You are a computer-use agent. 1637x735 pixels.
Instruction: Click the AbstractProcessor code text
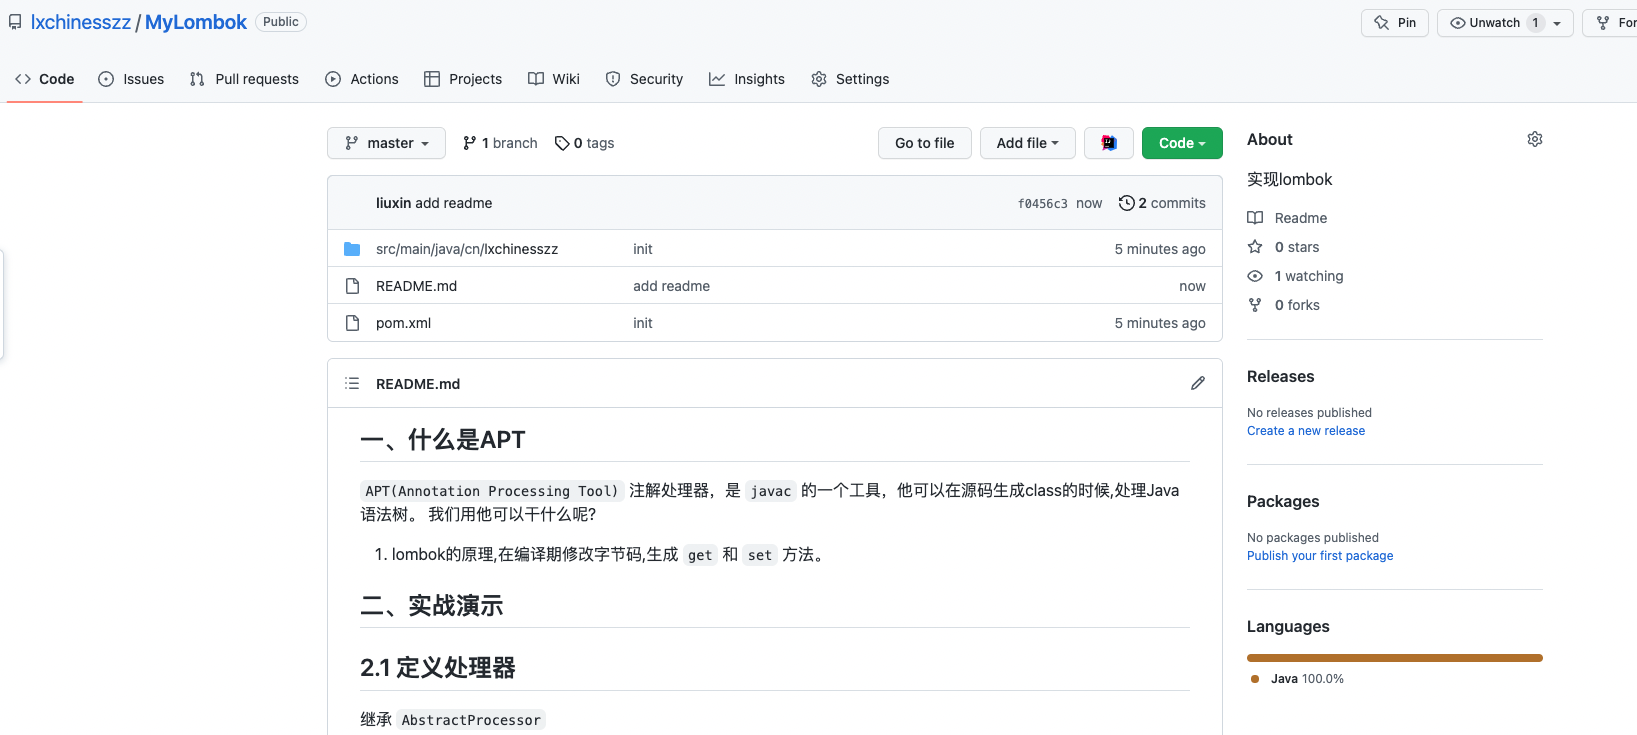[471, 720]
